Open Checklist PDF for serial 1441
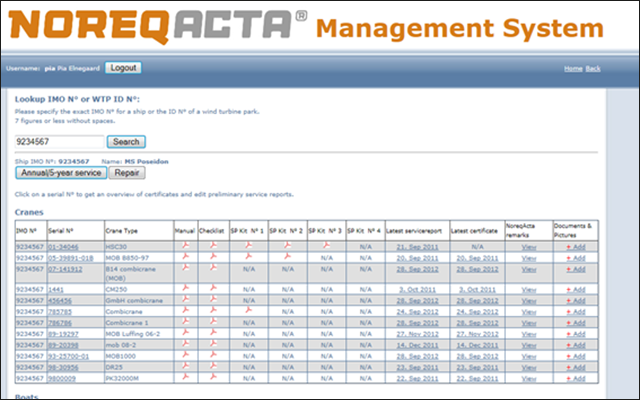The height and width of the screenshot is (400, 640). 213,287
